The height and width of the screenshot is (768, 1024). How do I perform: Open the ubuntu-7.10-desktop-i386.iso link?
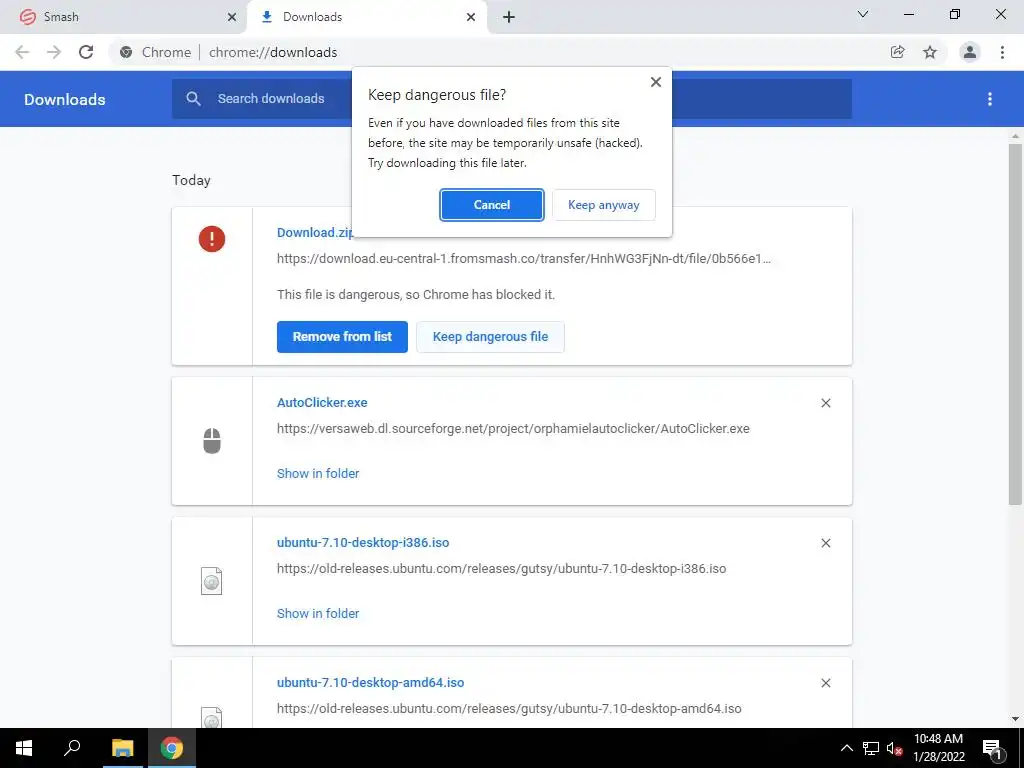(x=363, y=543)
